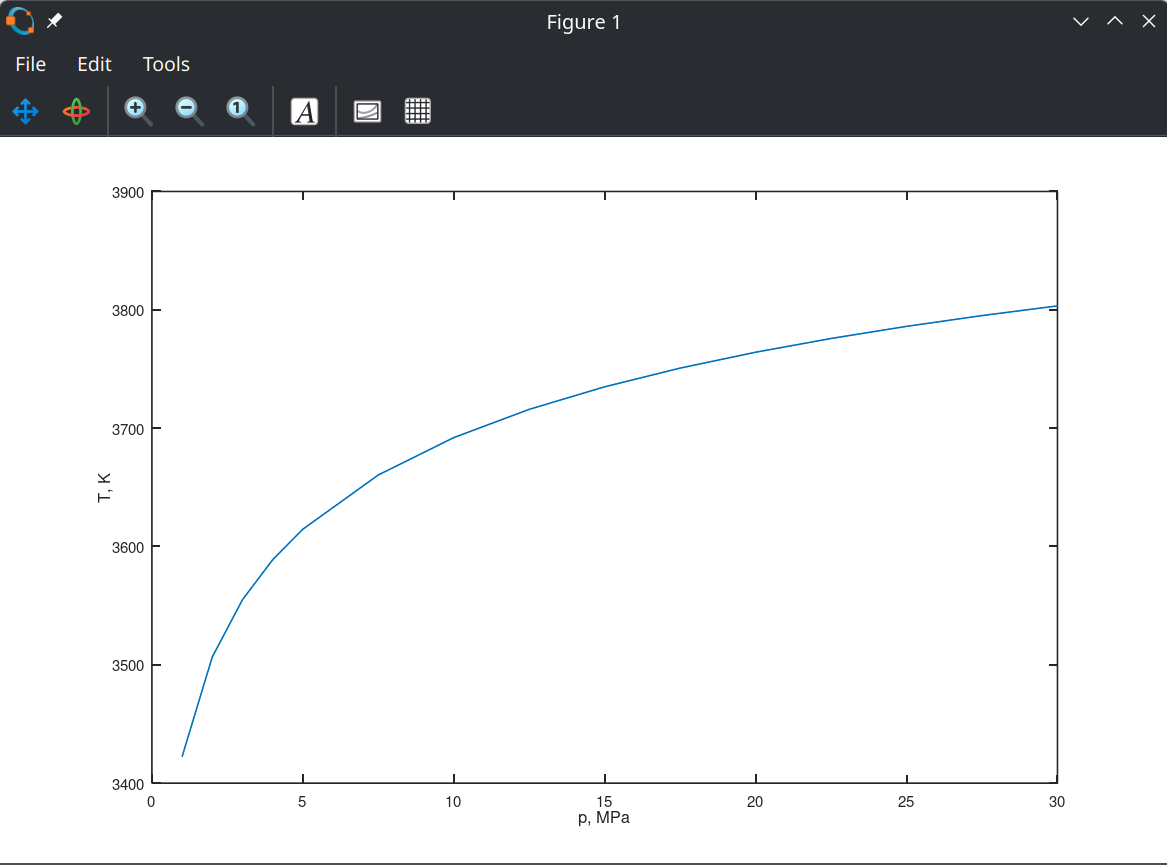Click the up chevron in the title bar

coord(1114,21)
